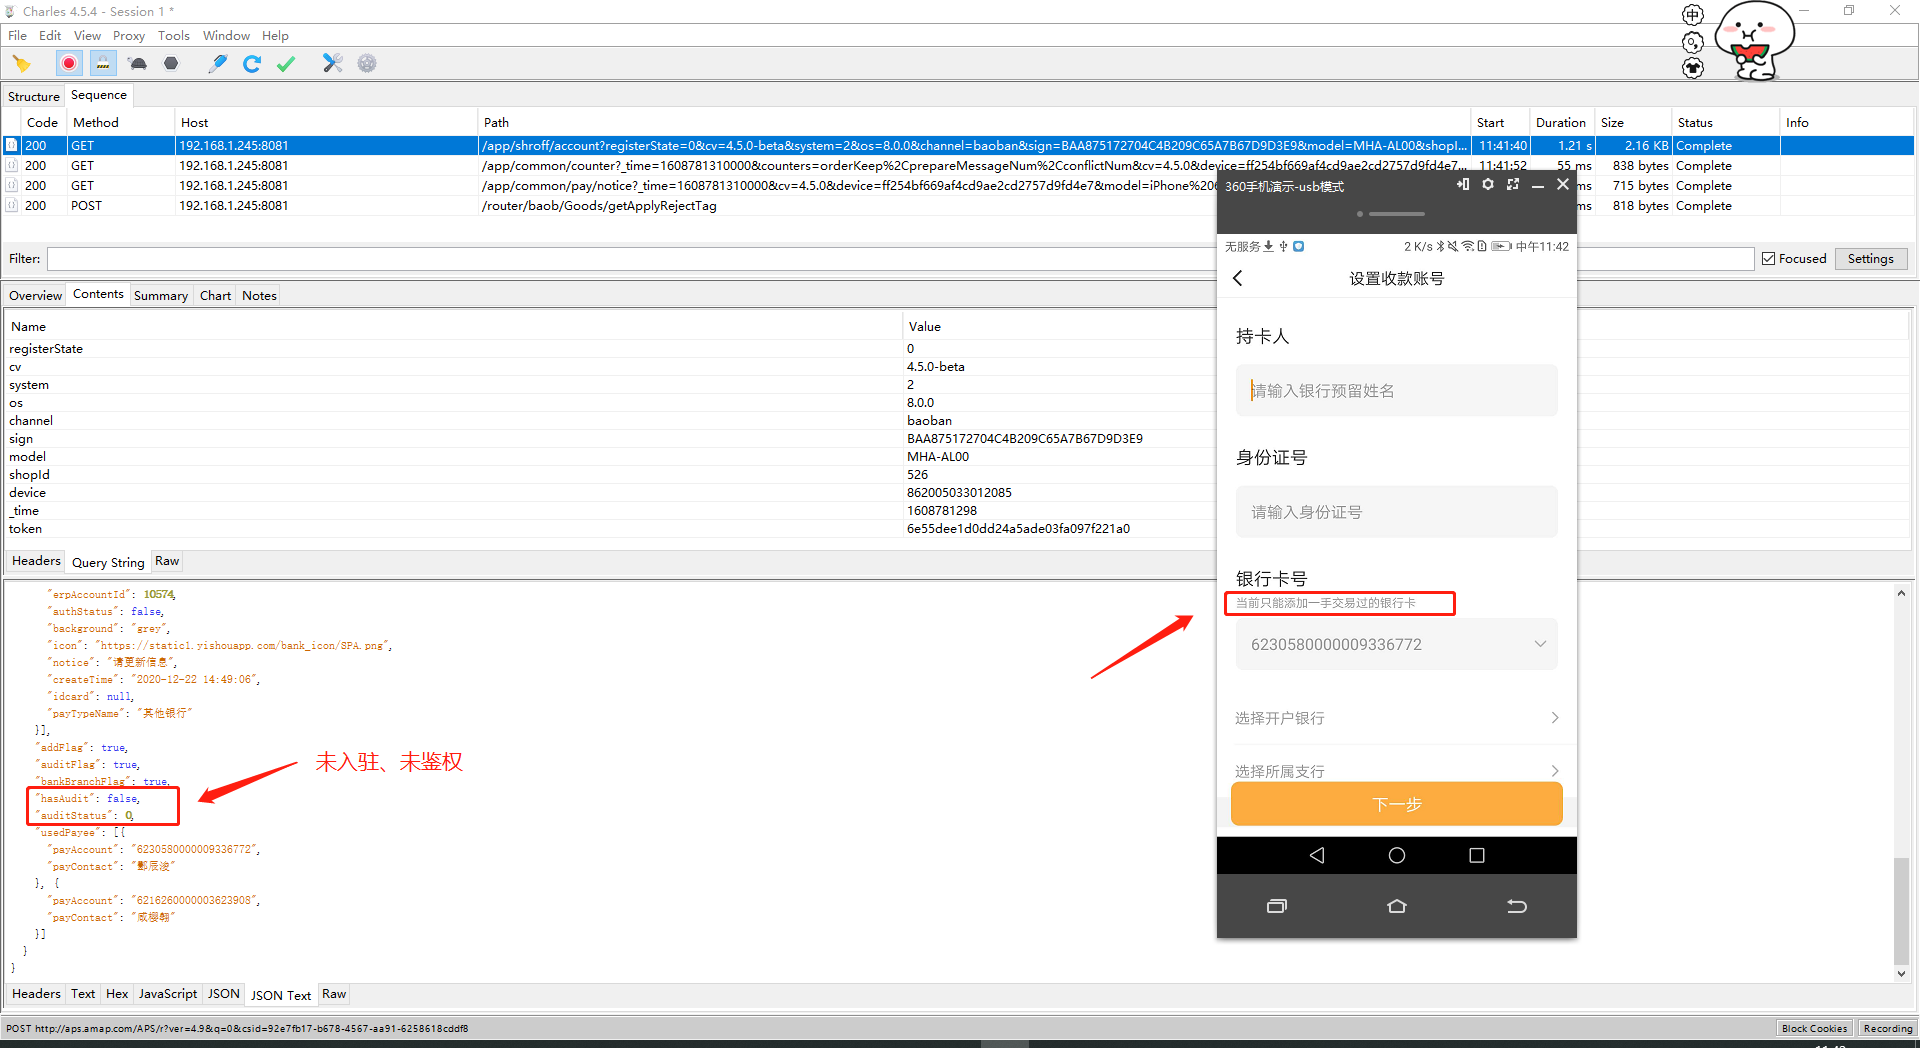Viewport: 1920px width, 1048px height.
Task: Toggle fullscreen in phone mirror window
Action: click(1513, 185)
